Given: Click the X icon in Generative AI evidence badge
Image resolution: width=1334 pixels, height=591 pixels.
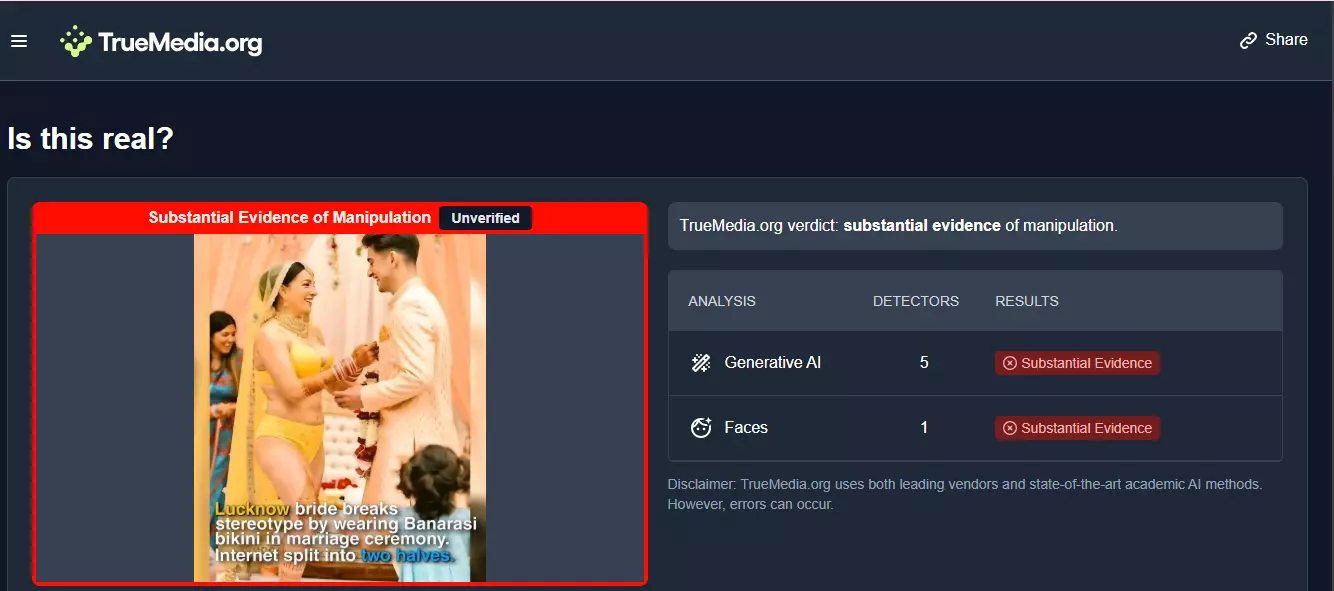Looking at the screenshot, I should click(1008, 363).
